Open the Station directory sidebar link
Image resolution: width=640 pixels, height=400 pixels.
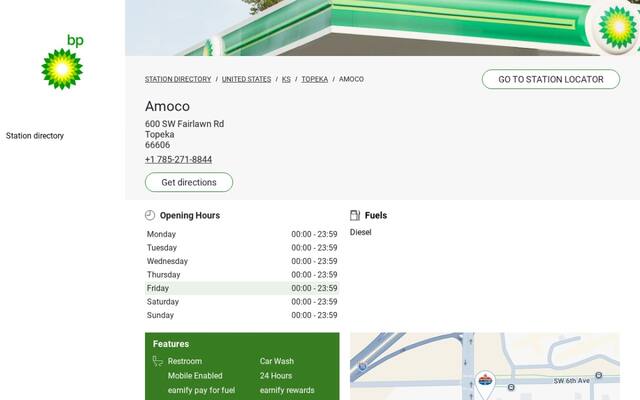click(35, 136)
